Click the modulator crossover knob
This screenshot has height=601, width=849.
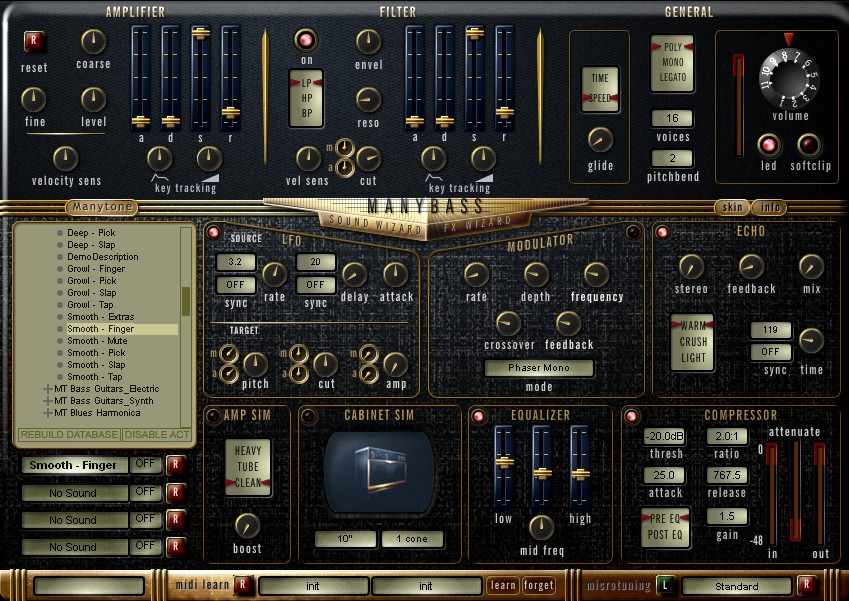coord(508,323)
